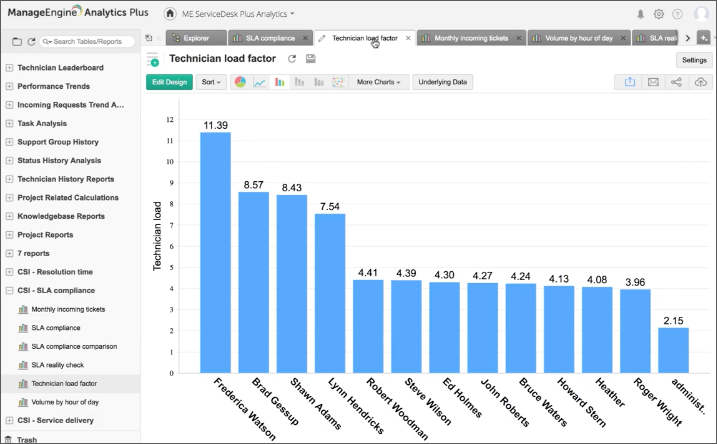This screenshot has width=717, height=444.
Task: Open the More Charts dropdown
Action: (x=378, y=82)
